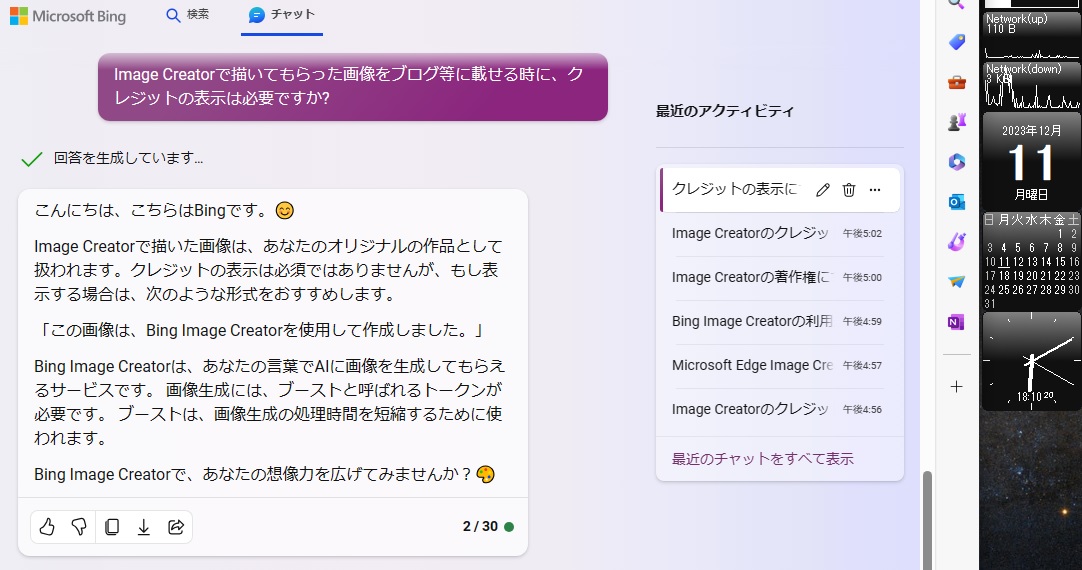Open the Edge sidebar Tools briefcase icon
Viewport: 1082px width, 570px height.
click(x=956, y=83)
